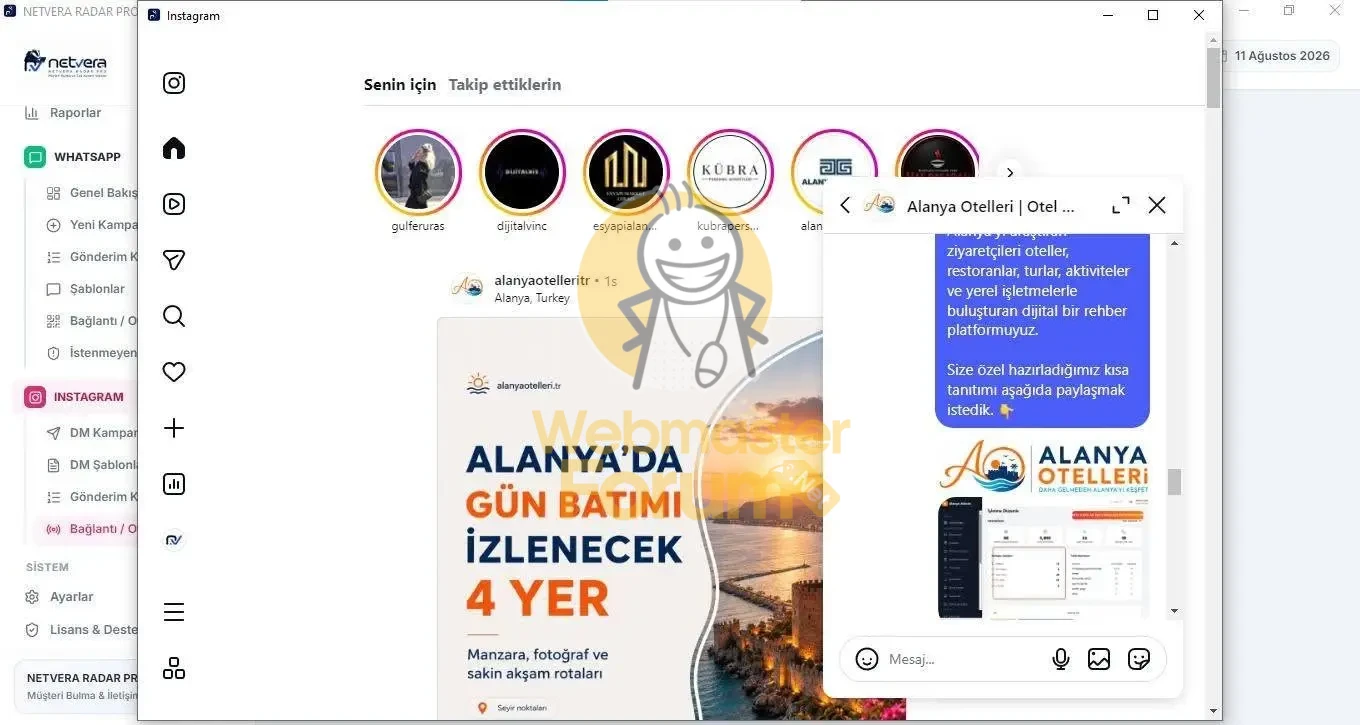This screenshot has height=725, width=1360.
Task: Click the chat scrollbar up arrow
Action: [x=1174, y=243]
